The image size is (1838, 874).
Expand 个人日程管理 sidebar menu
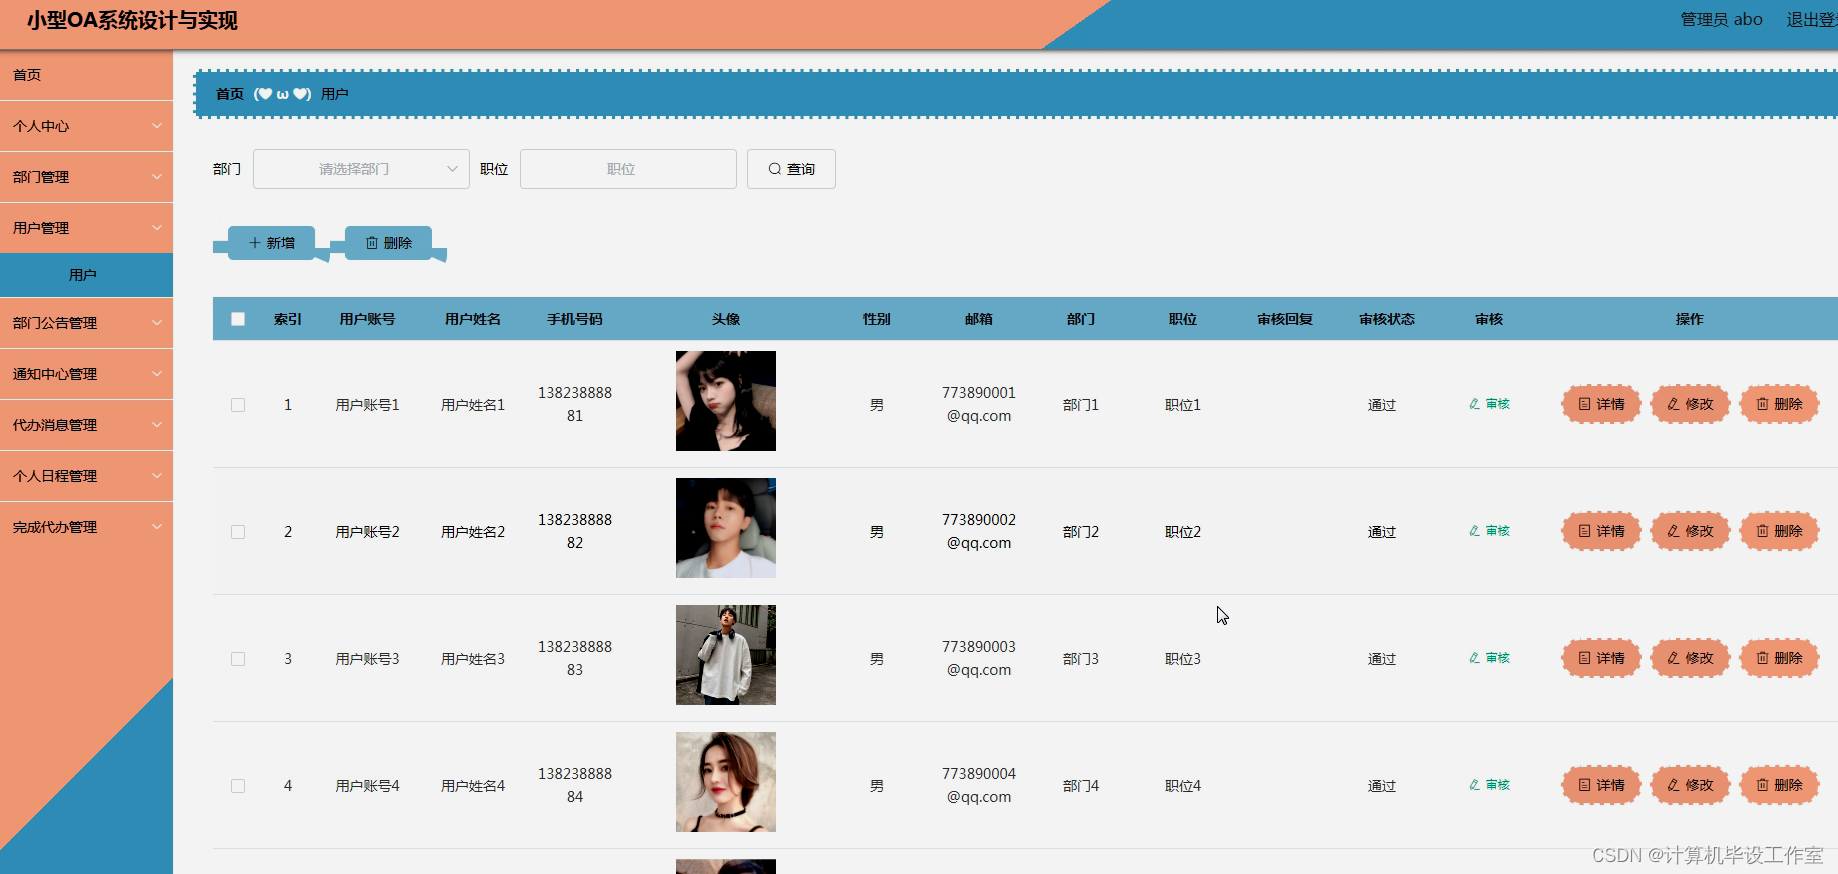[86, 476]
